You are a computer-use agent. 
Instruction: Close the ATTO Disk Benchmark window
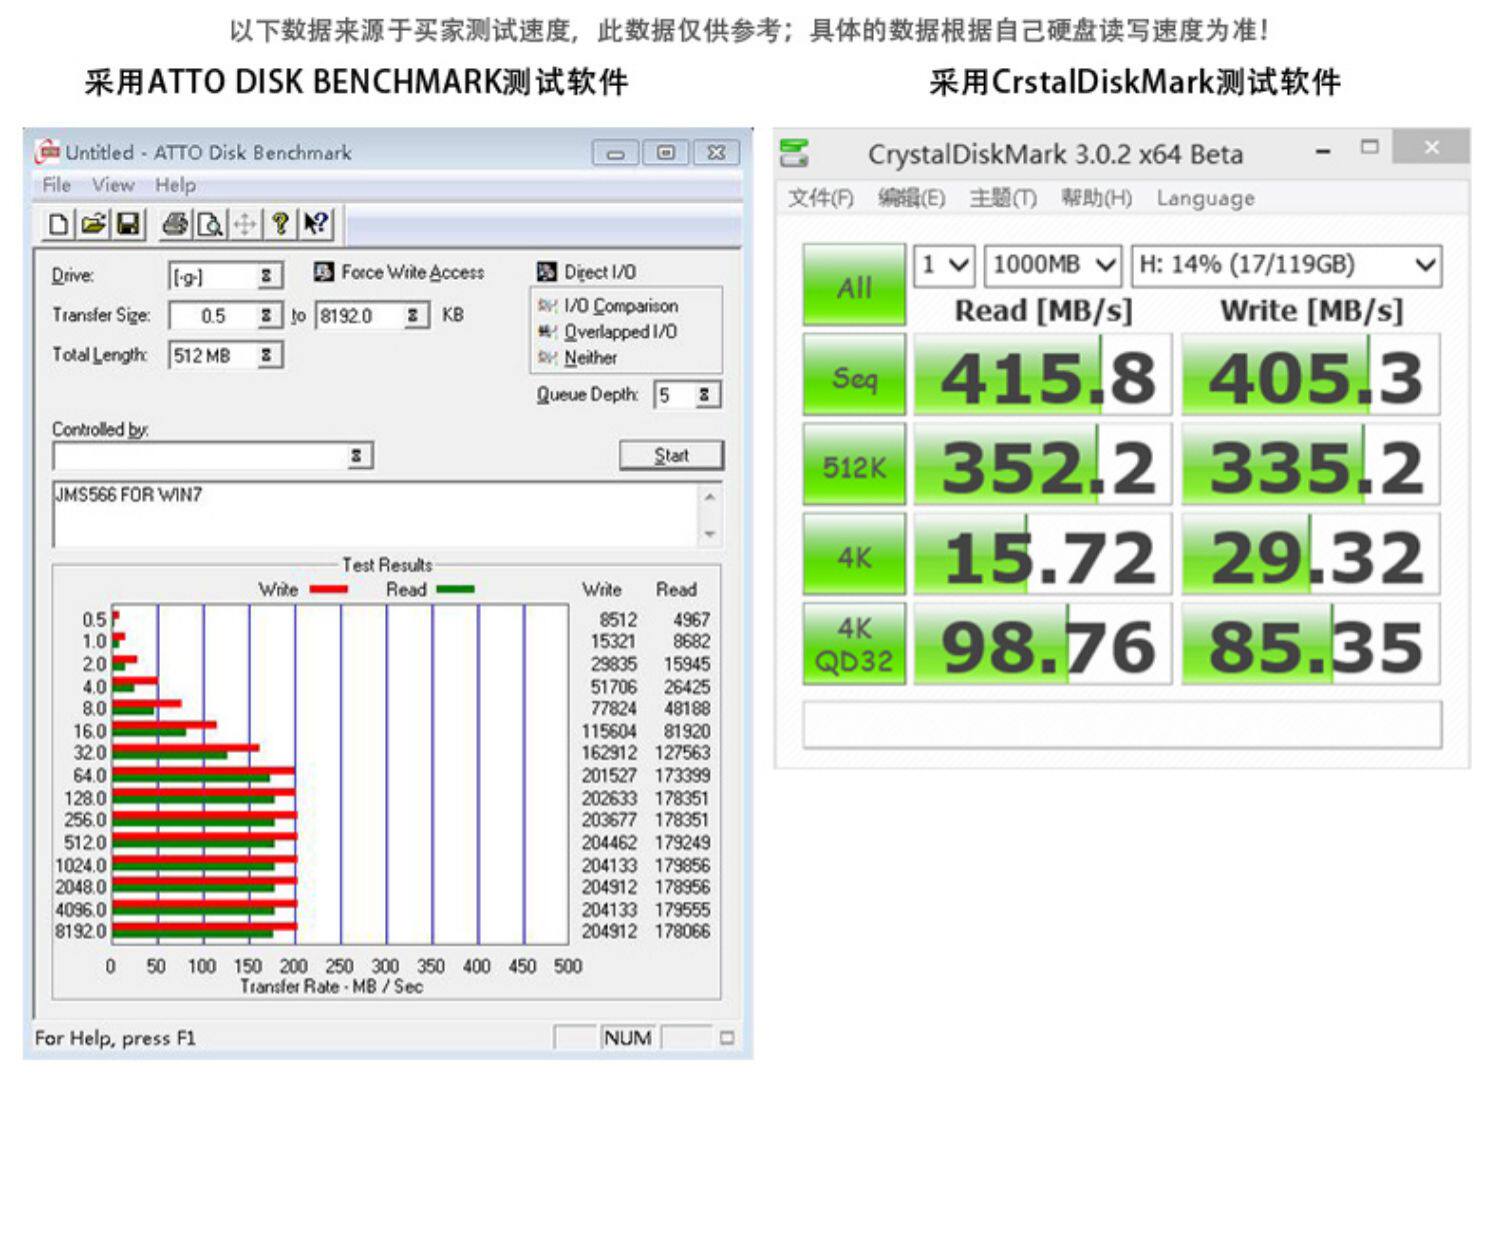[716, 152]
